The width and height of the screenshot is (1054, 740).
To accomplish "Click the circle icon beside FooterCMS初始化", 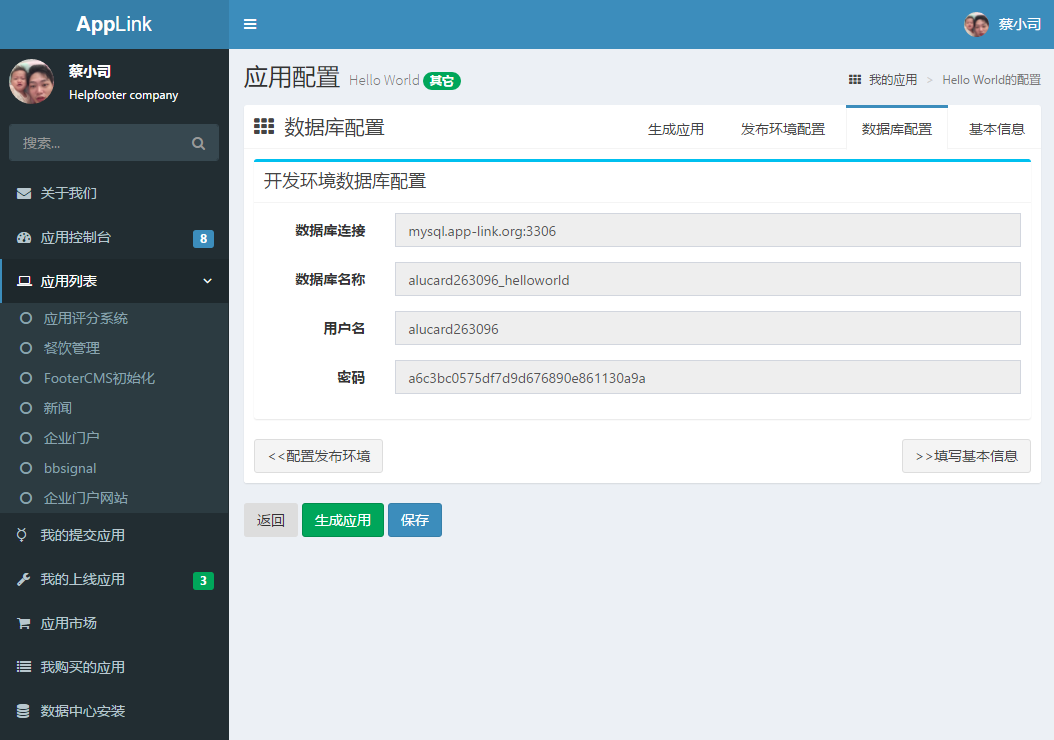I will [x=26, y=378].
